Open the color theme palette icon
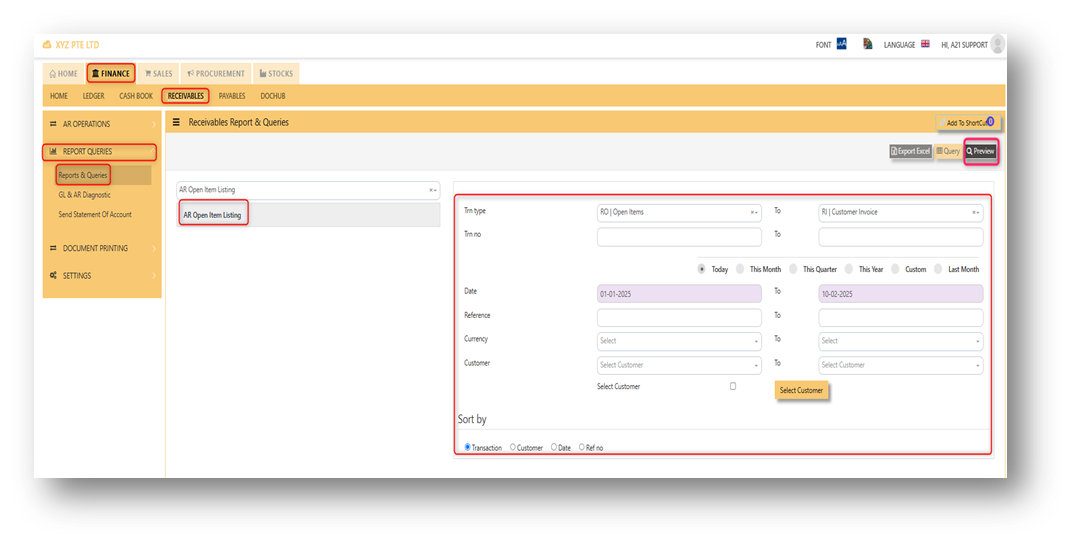 coord(867,44)
